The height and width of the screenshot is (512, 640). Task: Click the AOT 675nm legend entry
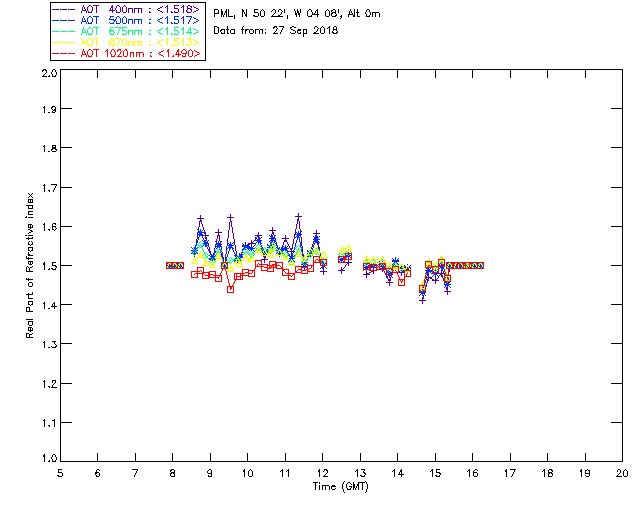point(126,31)
